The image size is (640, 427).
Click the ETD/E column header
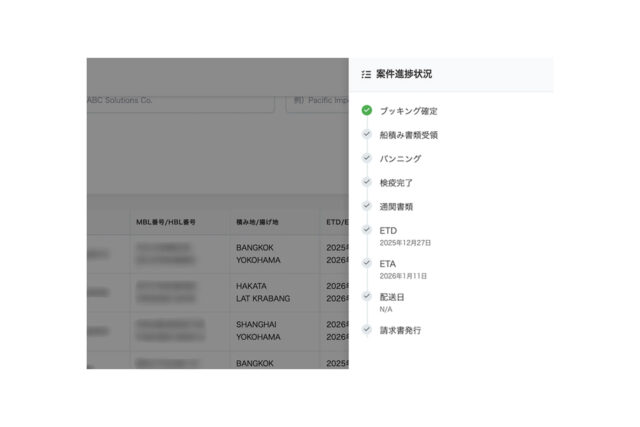(337, 222)
